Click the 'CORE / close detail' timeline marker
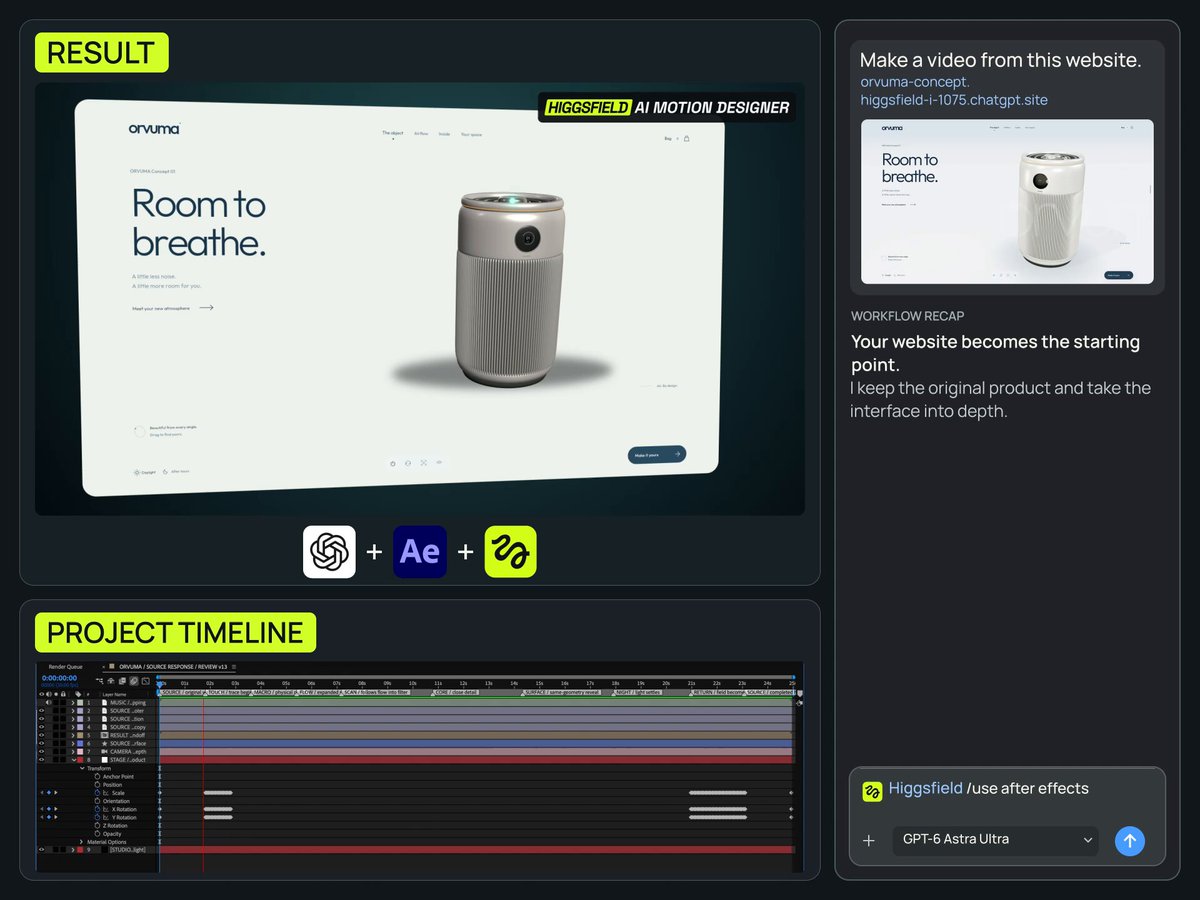This screenshot has width=1200, height=900. click(456, 692)
